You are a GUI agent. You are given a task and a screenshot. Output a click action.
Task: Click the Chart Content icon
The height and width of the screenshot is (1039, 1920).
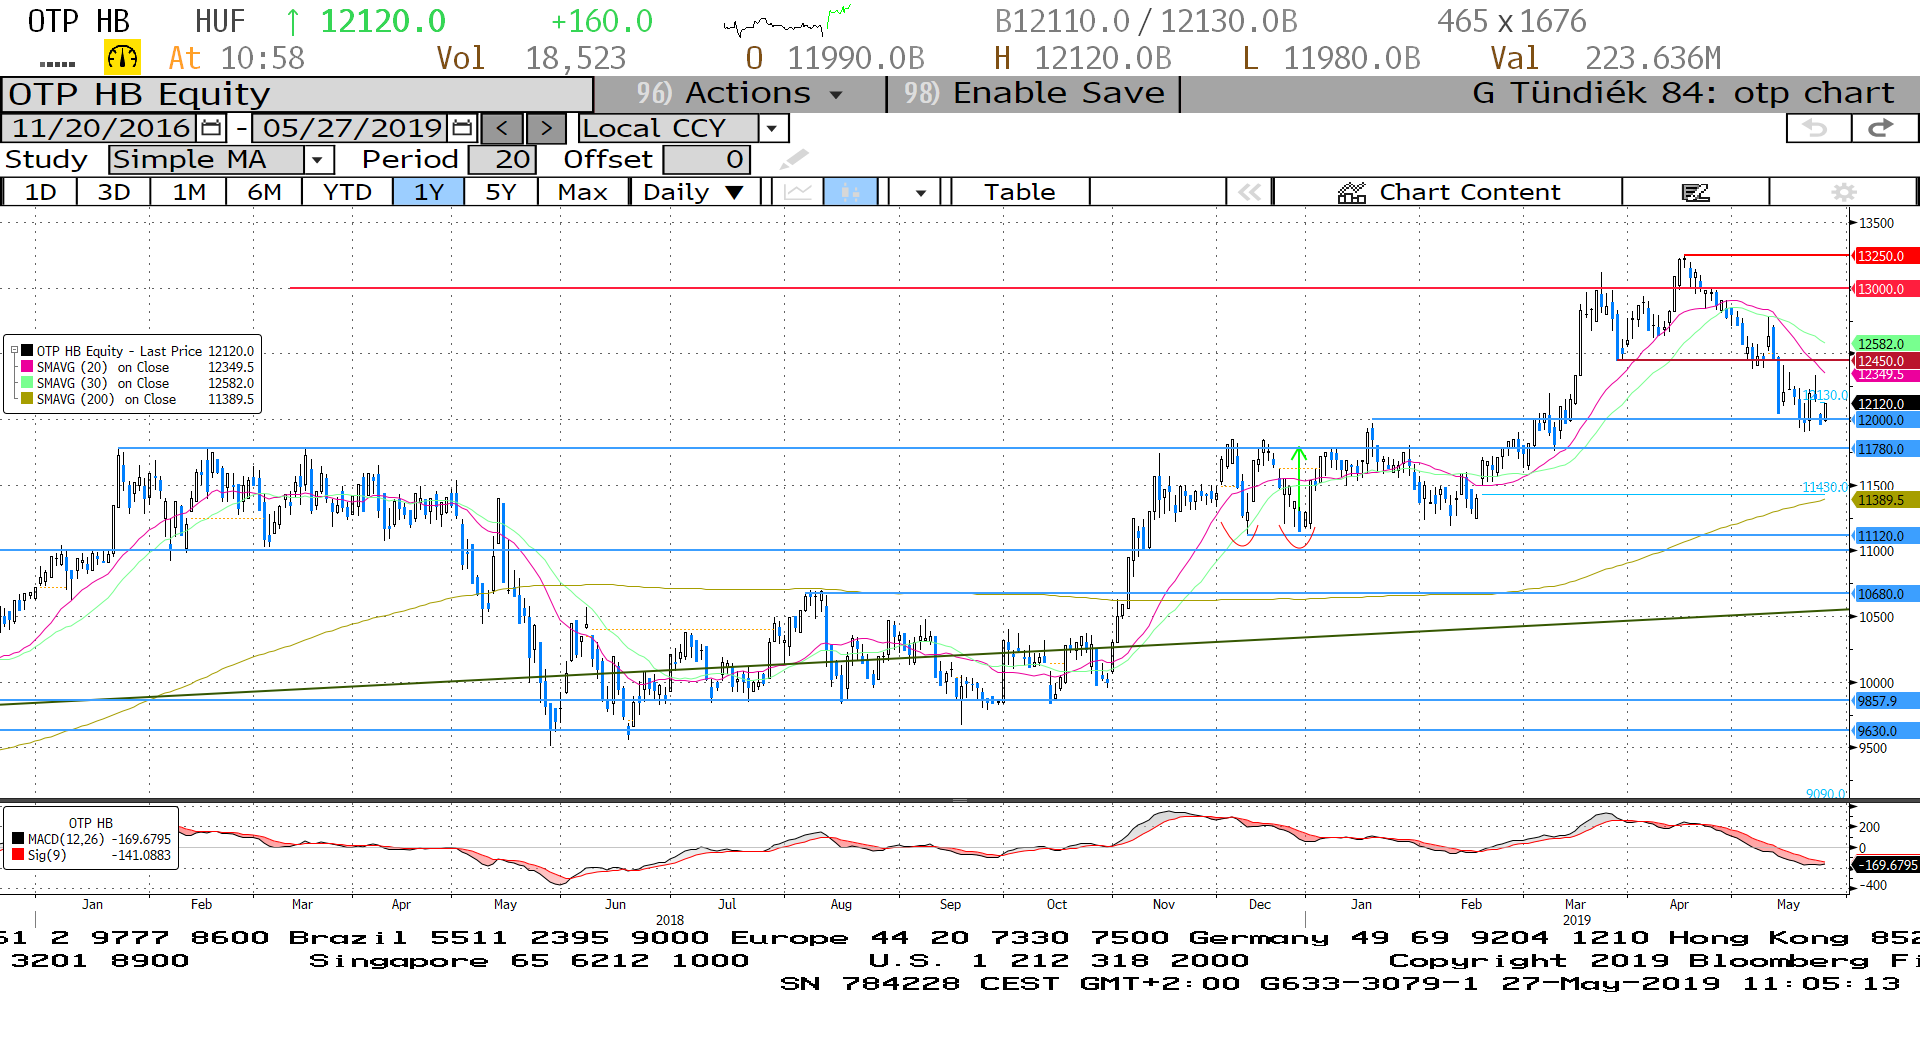click(x=1352, y=192)
